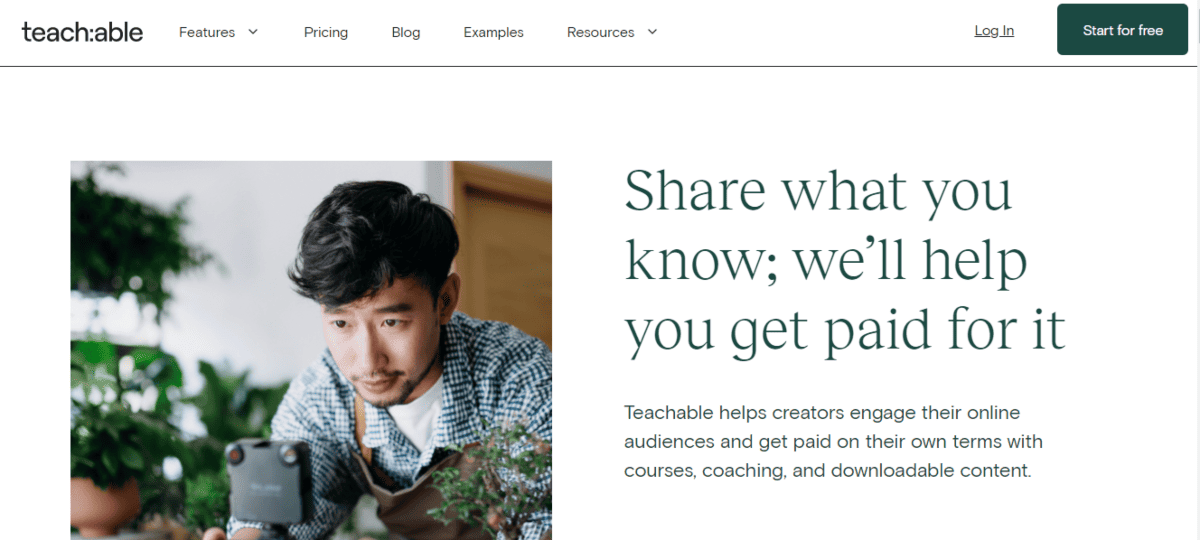This screenshot has height=540, width=1200.
Task: Expand the Features dropdown chevron
Action: coord(253,32)
